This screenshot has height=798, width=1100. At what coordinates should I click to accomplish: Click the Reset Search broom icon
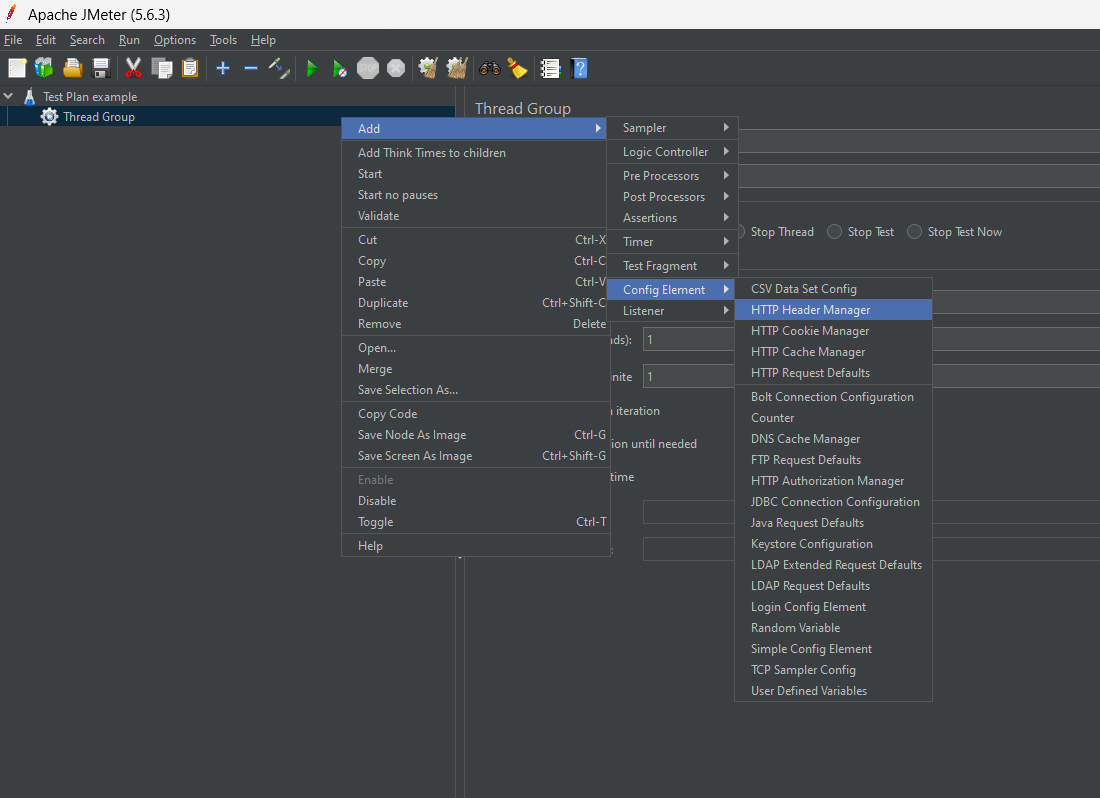(x=518, y=68)
